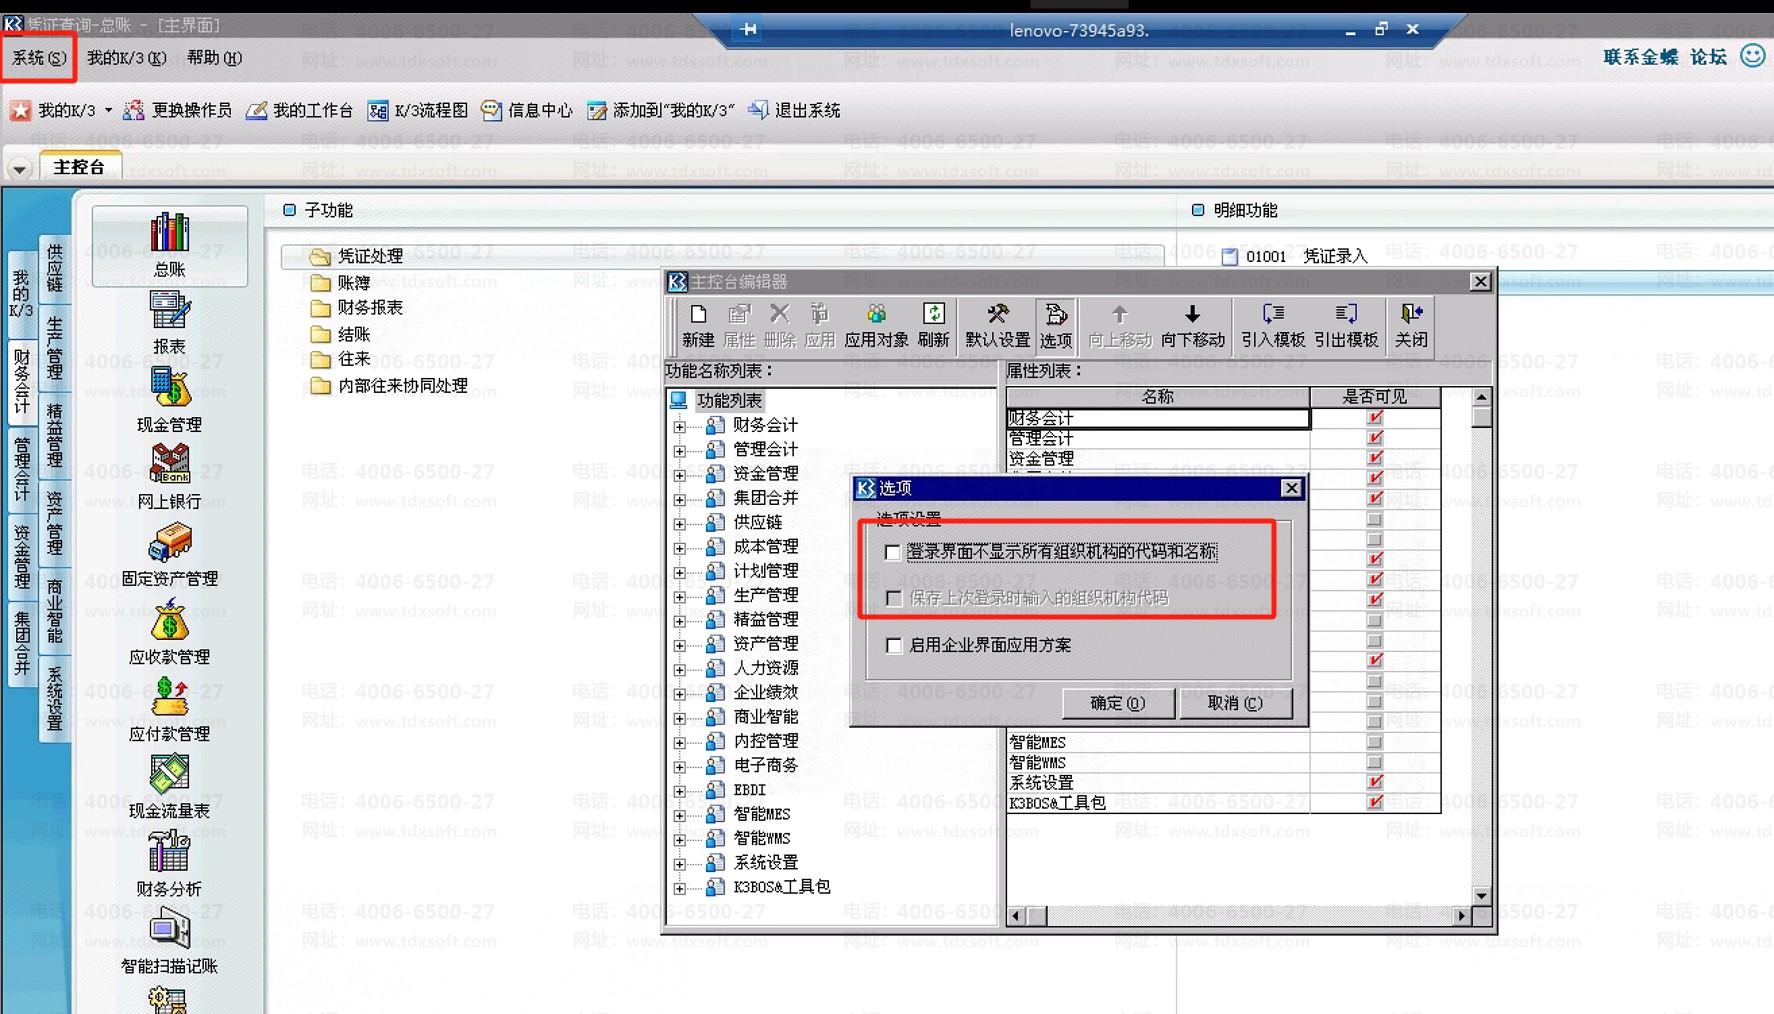This screenshot has width=1774, height=1014.
Task: Open the 现金流量表 cash flow icon
Action: coord(169,787)
